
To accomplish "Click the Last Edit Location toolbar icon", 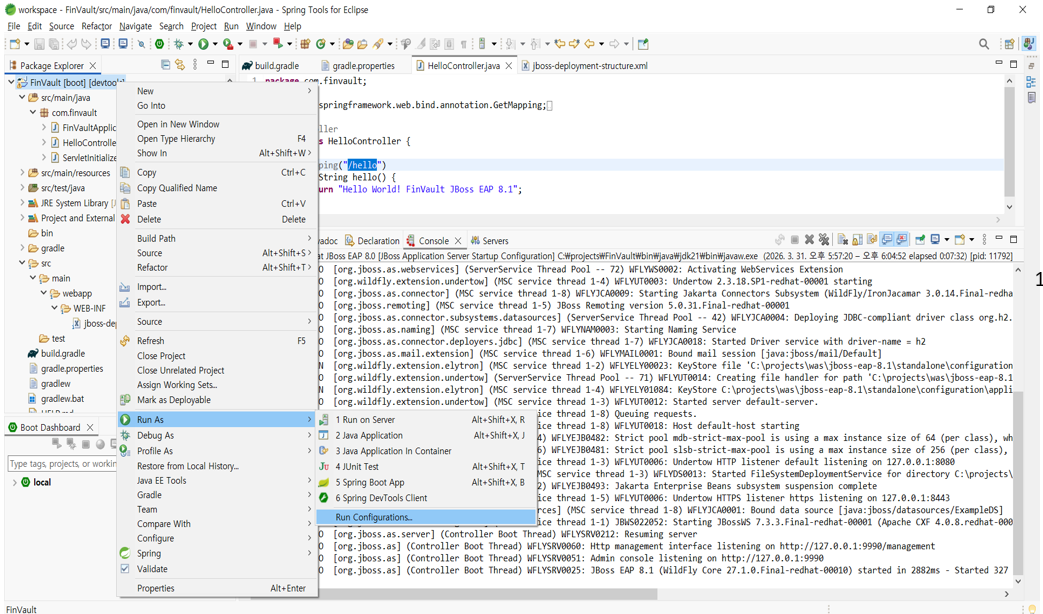I will [560, 44].
